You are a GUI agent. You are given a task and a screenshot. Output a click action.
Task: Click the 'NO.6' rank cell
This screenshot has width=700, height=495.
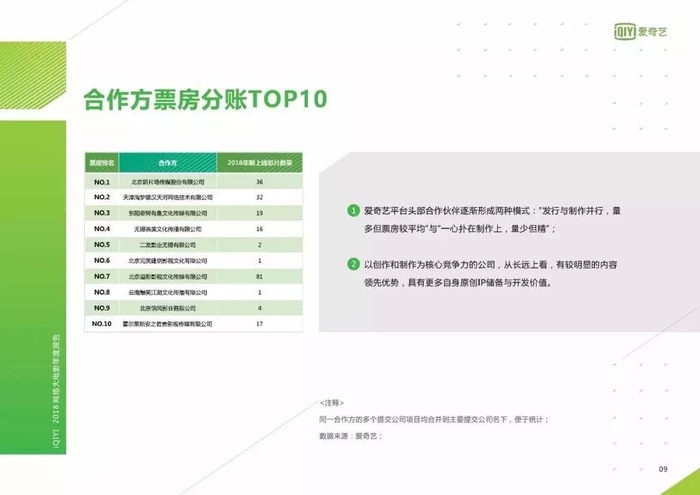tap(102, 260)
